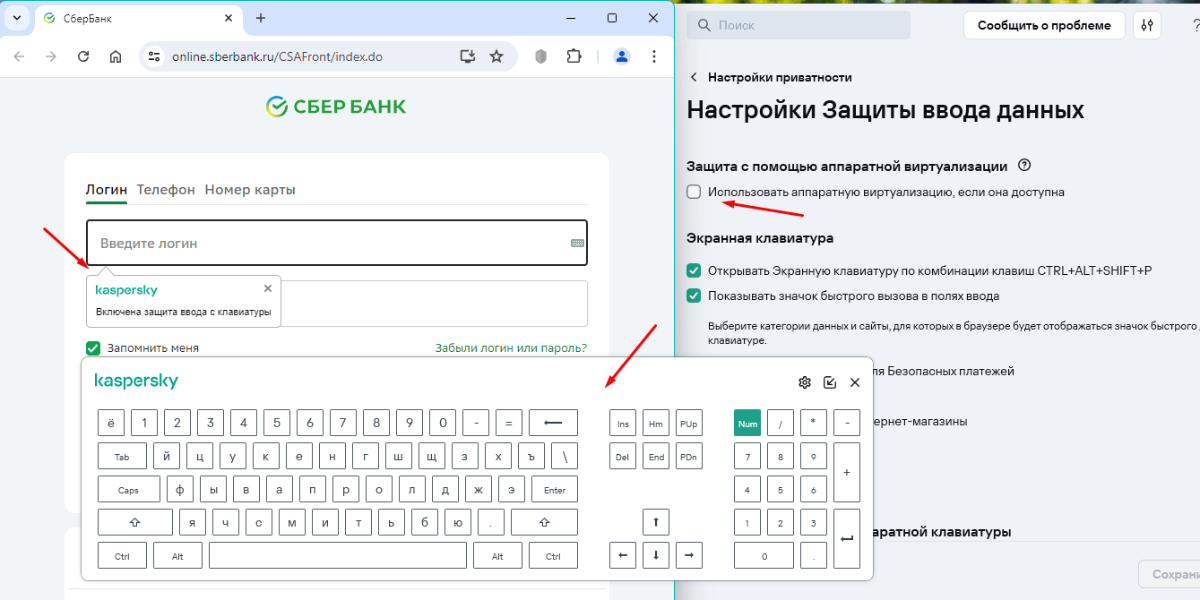The width and height of the screenshot is (1200, 600).
Task: Open Kaspersky shield extension icon
Action: click(x=541, y=57)
